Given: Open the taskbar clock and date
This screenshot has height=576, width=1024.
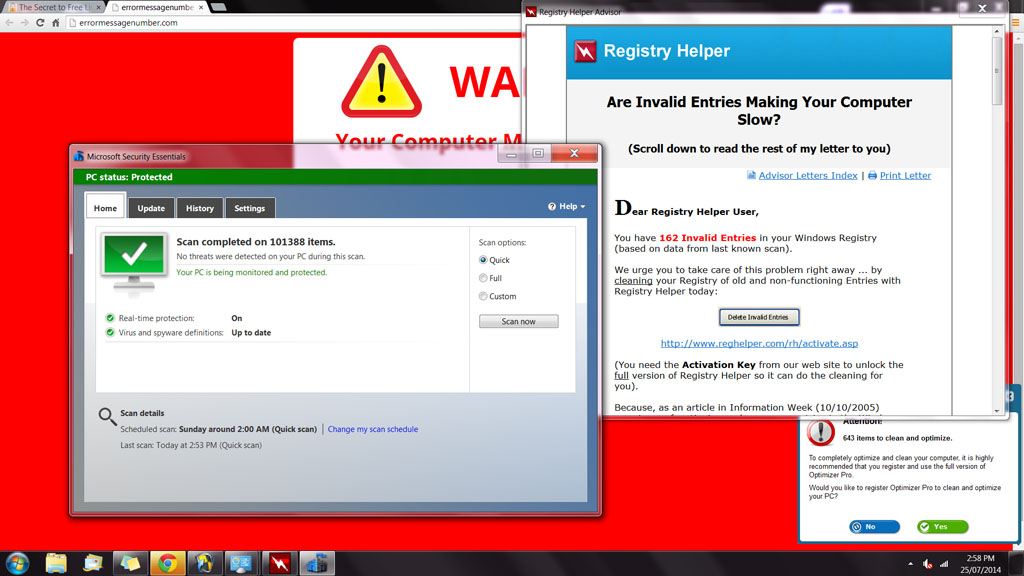Looking at the screenshot, I should tap(980, 564).
